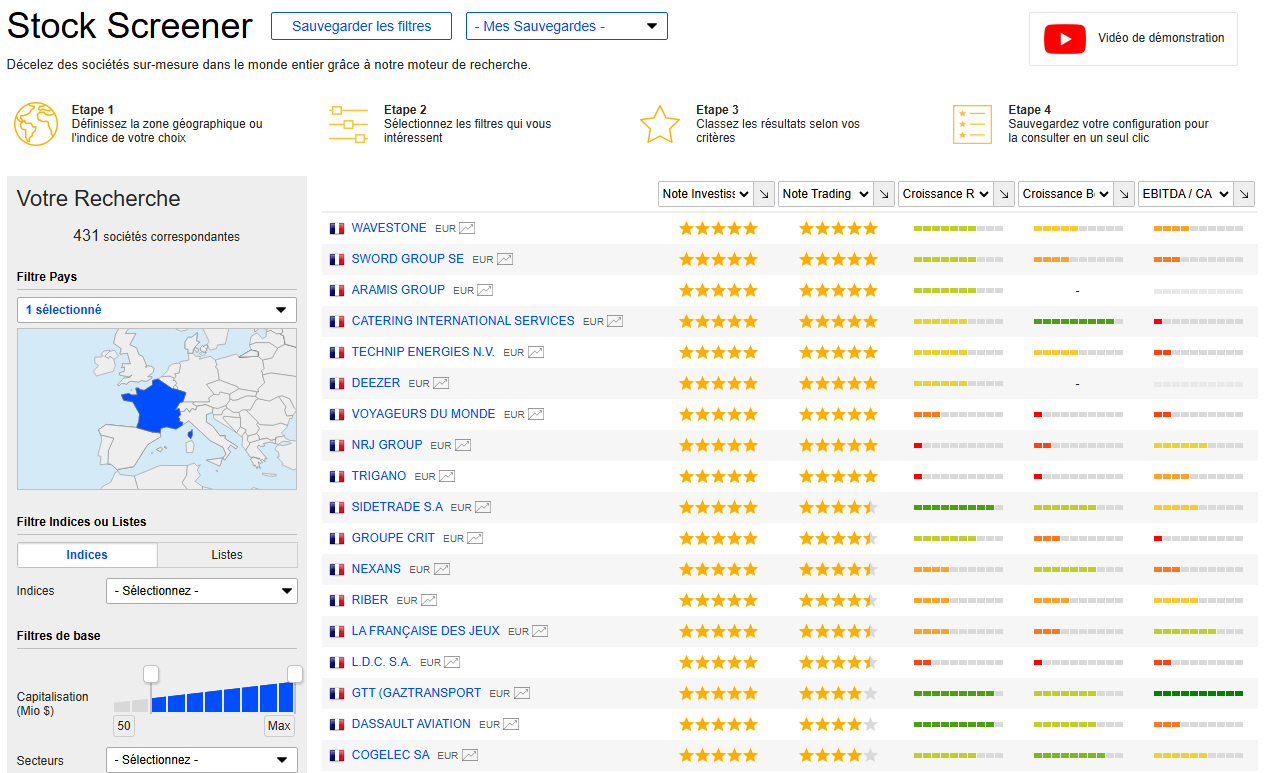The height and width of the screenshot is (773, 1267).
Task: Click the chart icon next to WAVESTONE
Action: coord(467,228)
